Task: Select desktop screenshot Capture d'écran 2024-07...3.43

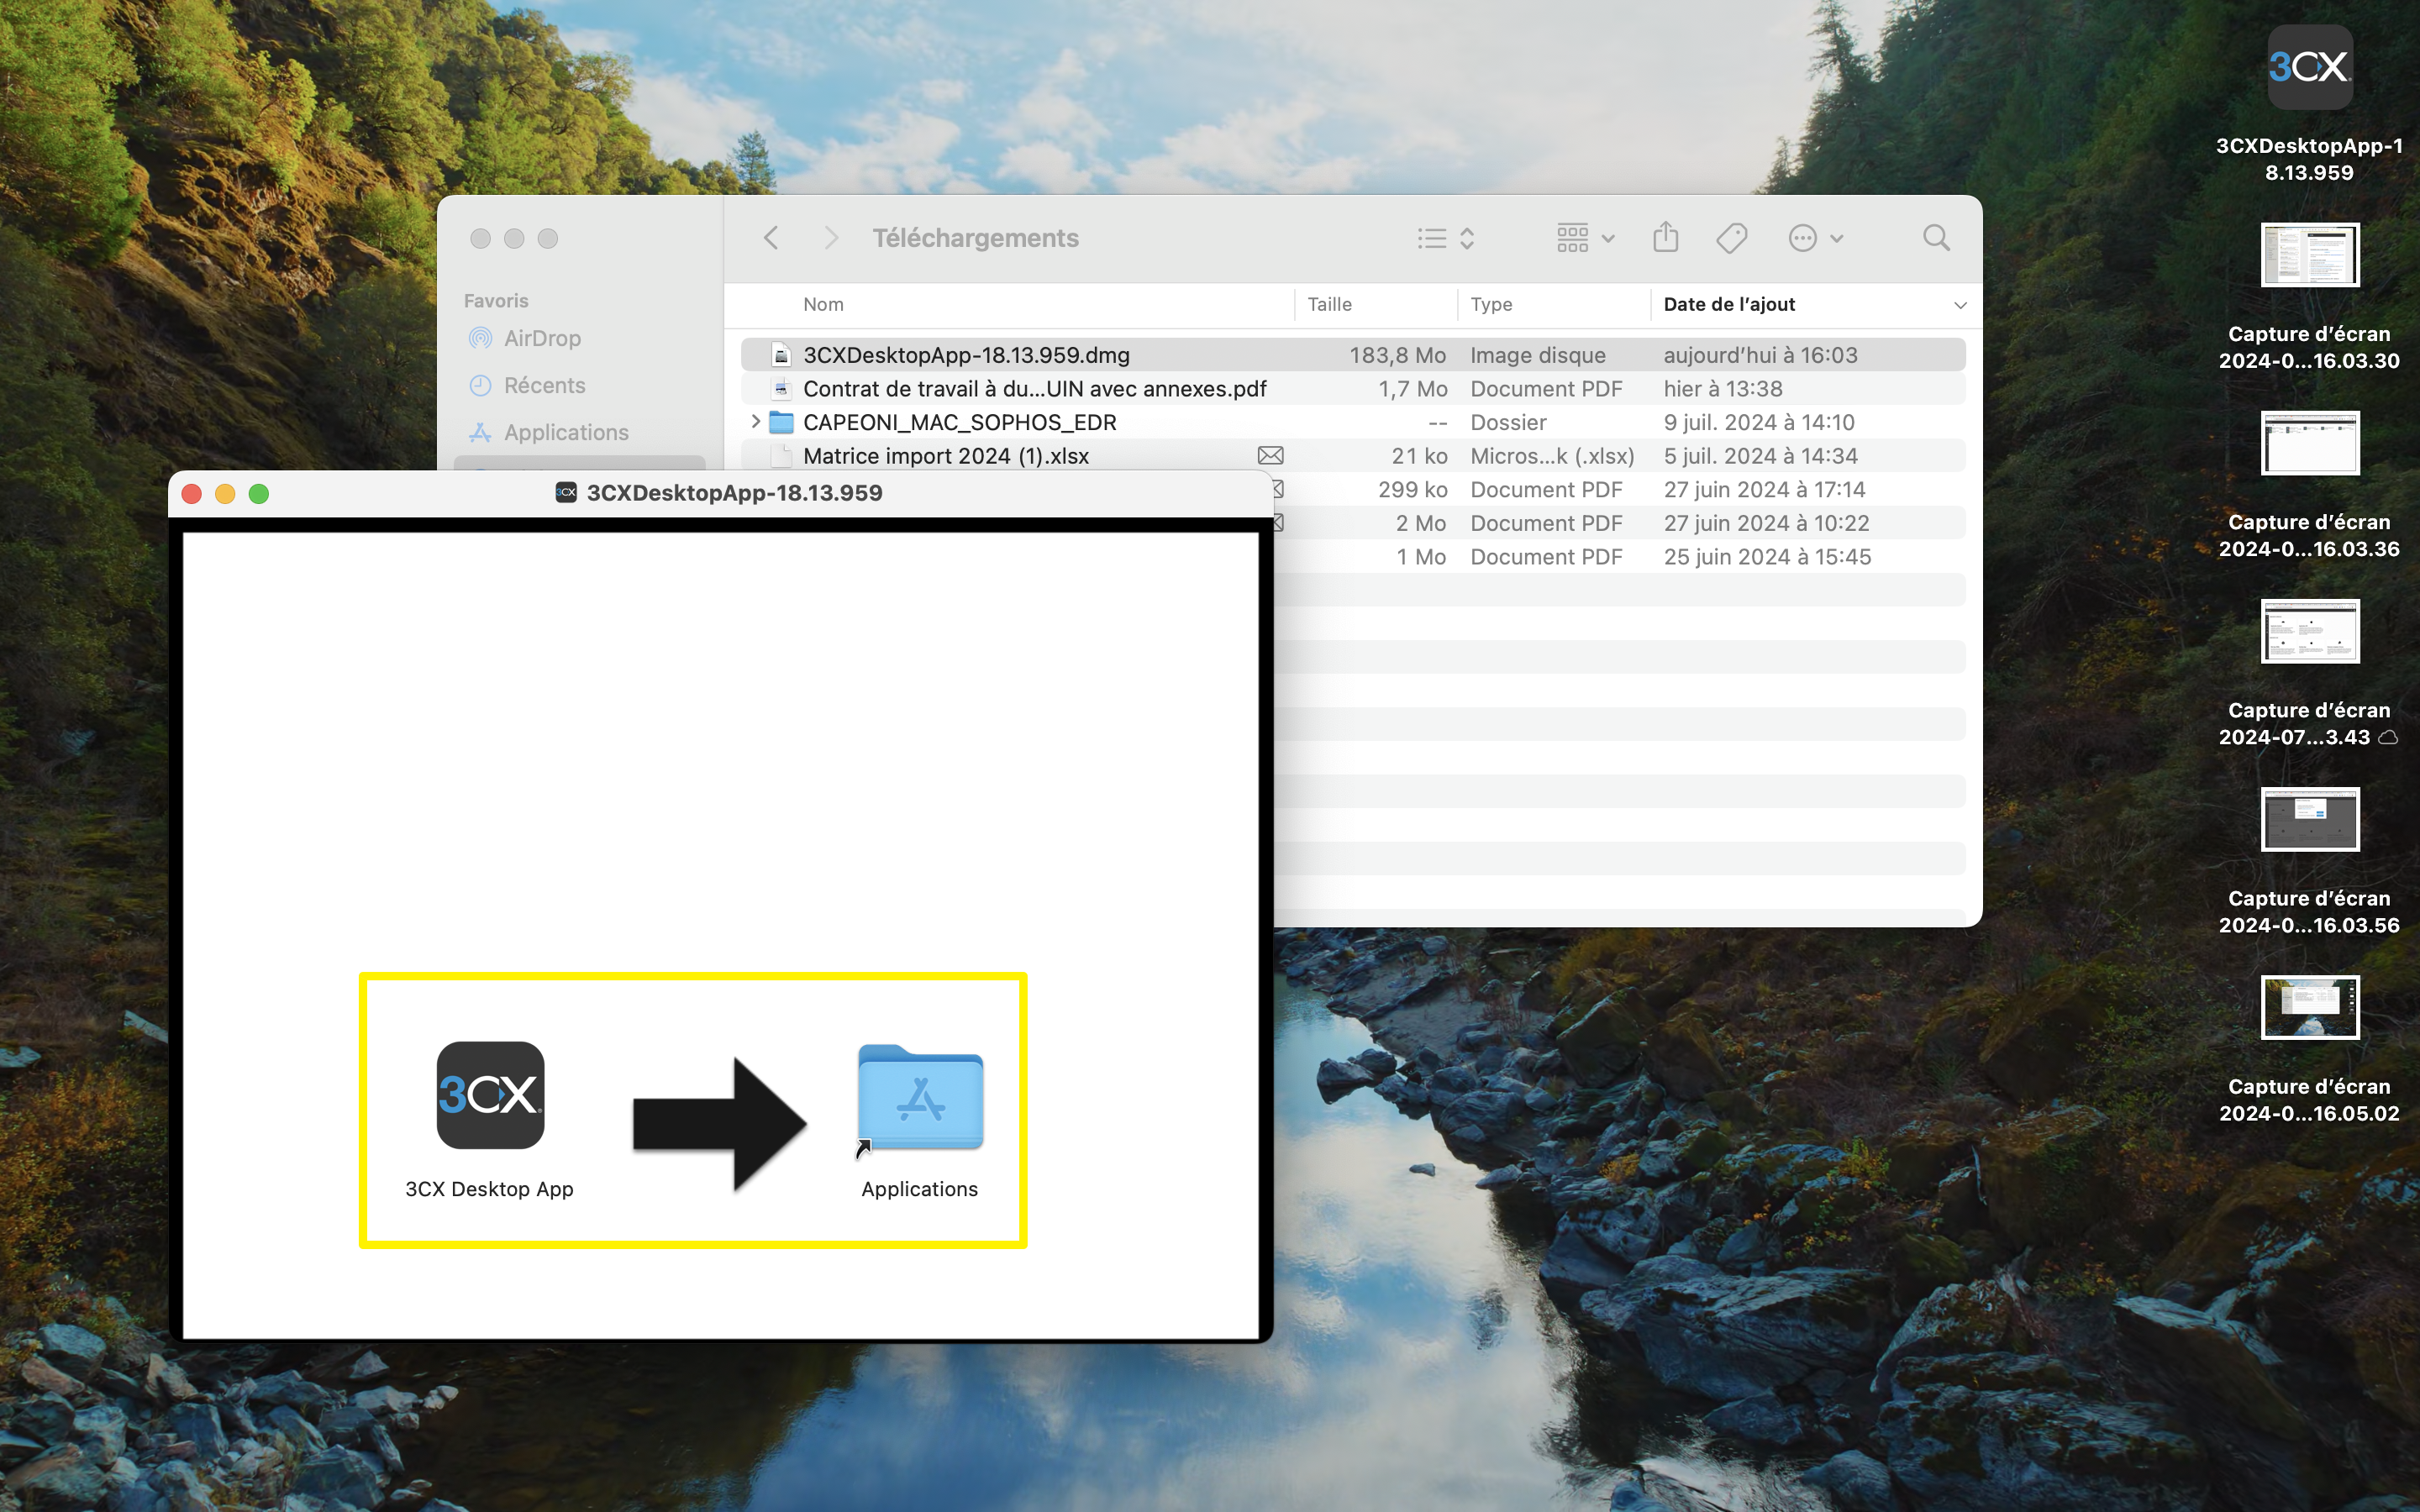Action: click(x=2310, y=631)
